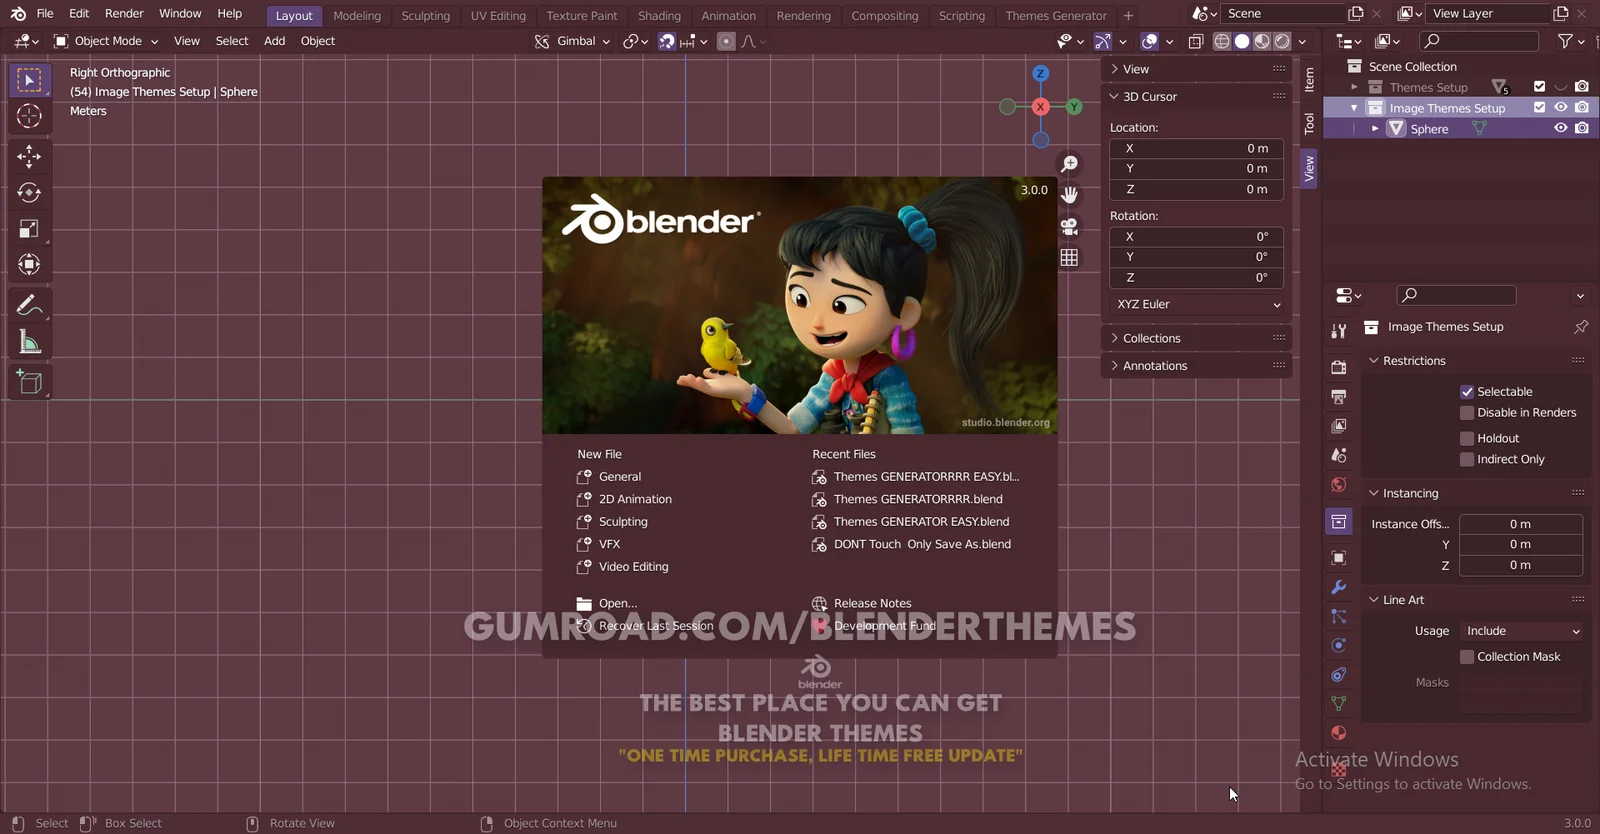The width and height of the screenshot is (1600, 834).
Task: Click the properties search field
Action: point(1457,295)
